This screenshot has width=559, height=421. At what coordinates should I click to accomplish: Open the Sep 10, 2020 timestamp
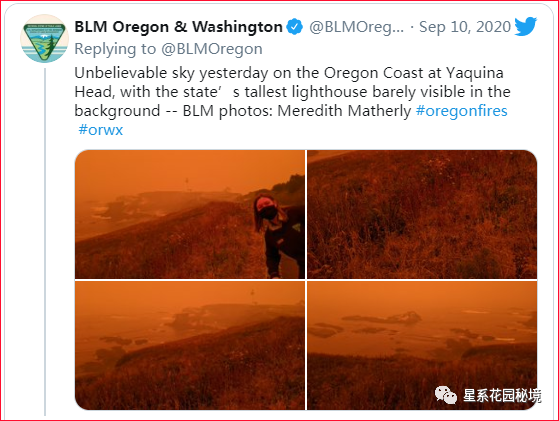(x=465, y=27)
